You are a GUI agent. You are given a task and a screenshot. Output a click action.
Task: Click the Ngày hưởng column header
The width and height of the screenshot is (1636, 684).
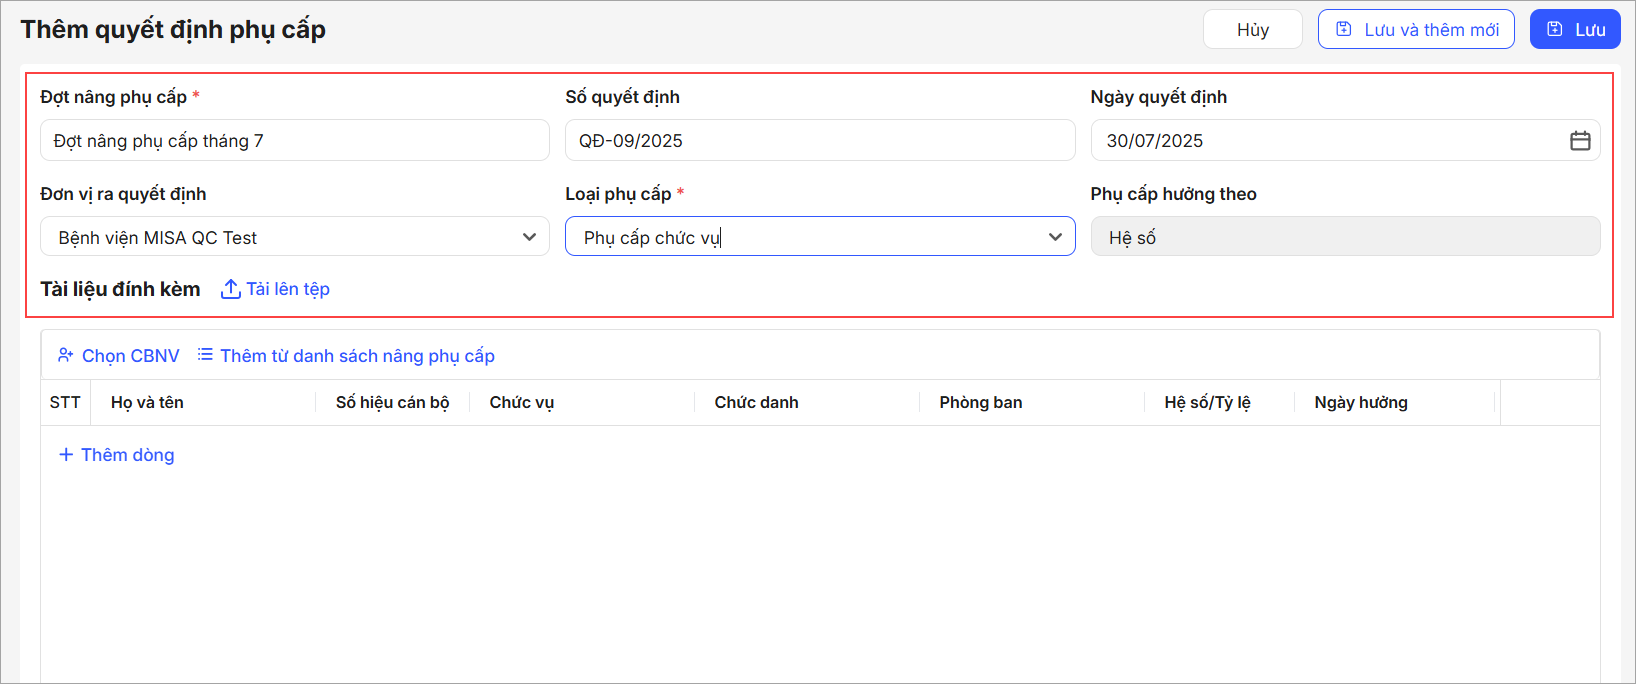tap(1361, 402)
